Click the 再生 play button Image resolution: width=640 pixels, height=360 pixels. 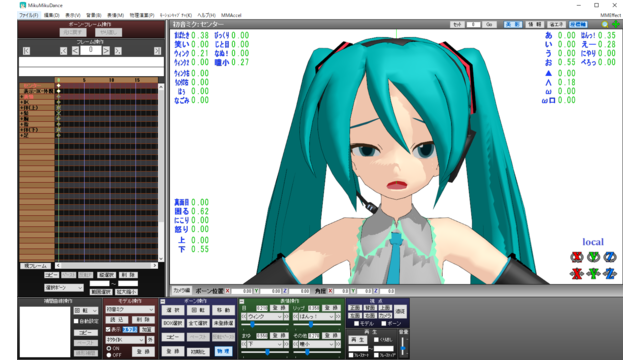pos(358,340)
